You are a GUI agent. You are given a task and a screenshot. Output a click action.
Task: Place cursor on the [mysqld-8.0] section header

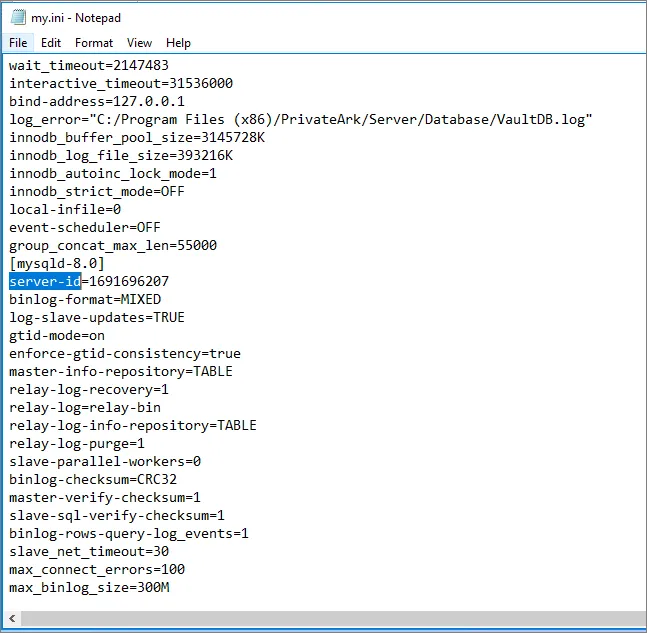(57, 263)
